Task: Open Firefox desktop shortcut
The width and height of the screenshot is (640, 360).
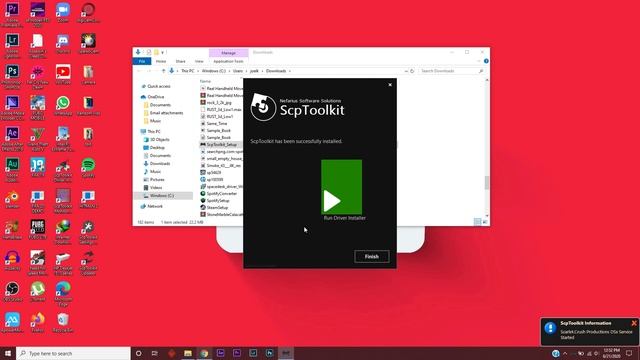Action: pyautogui.click(x=38, y=322)
